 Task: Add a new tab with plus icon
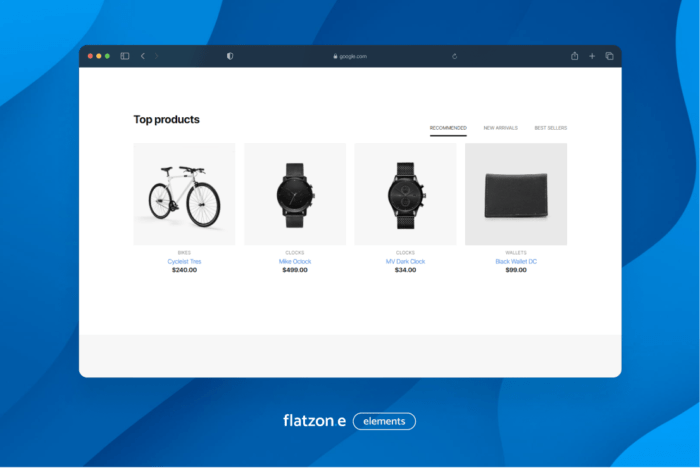[592, 56]
